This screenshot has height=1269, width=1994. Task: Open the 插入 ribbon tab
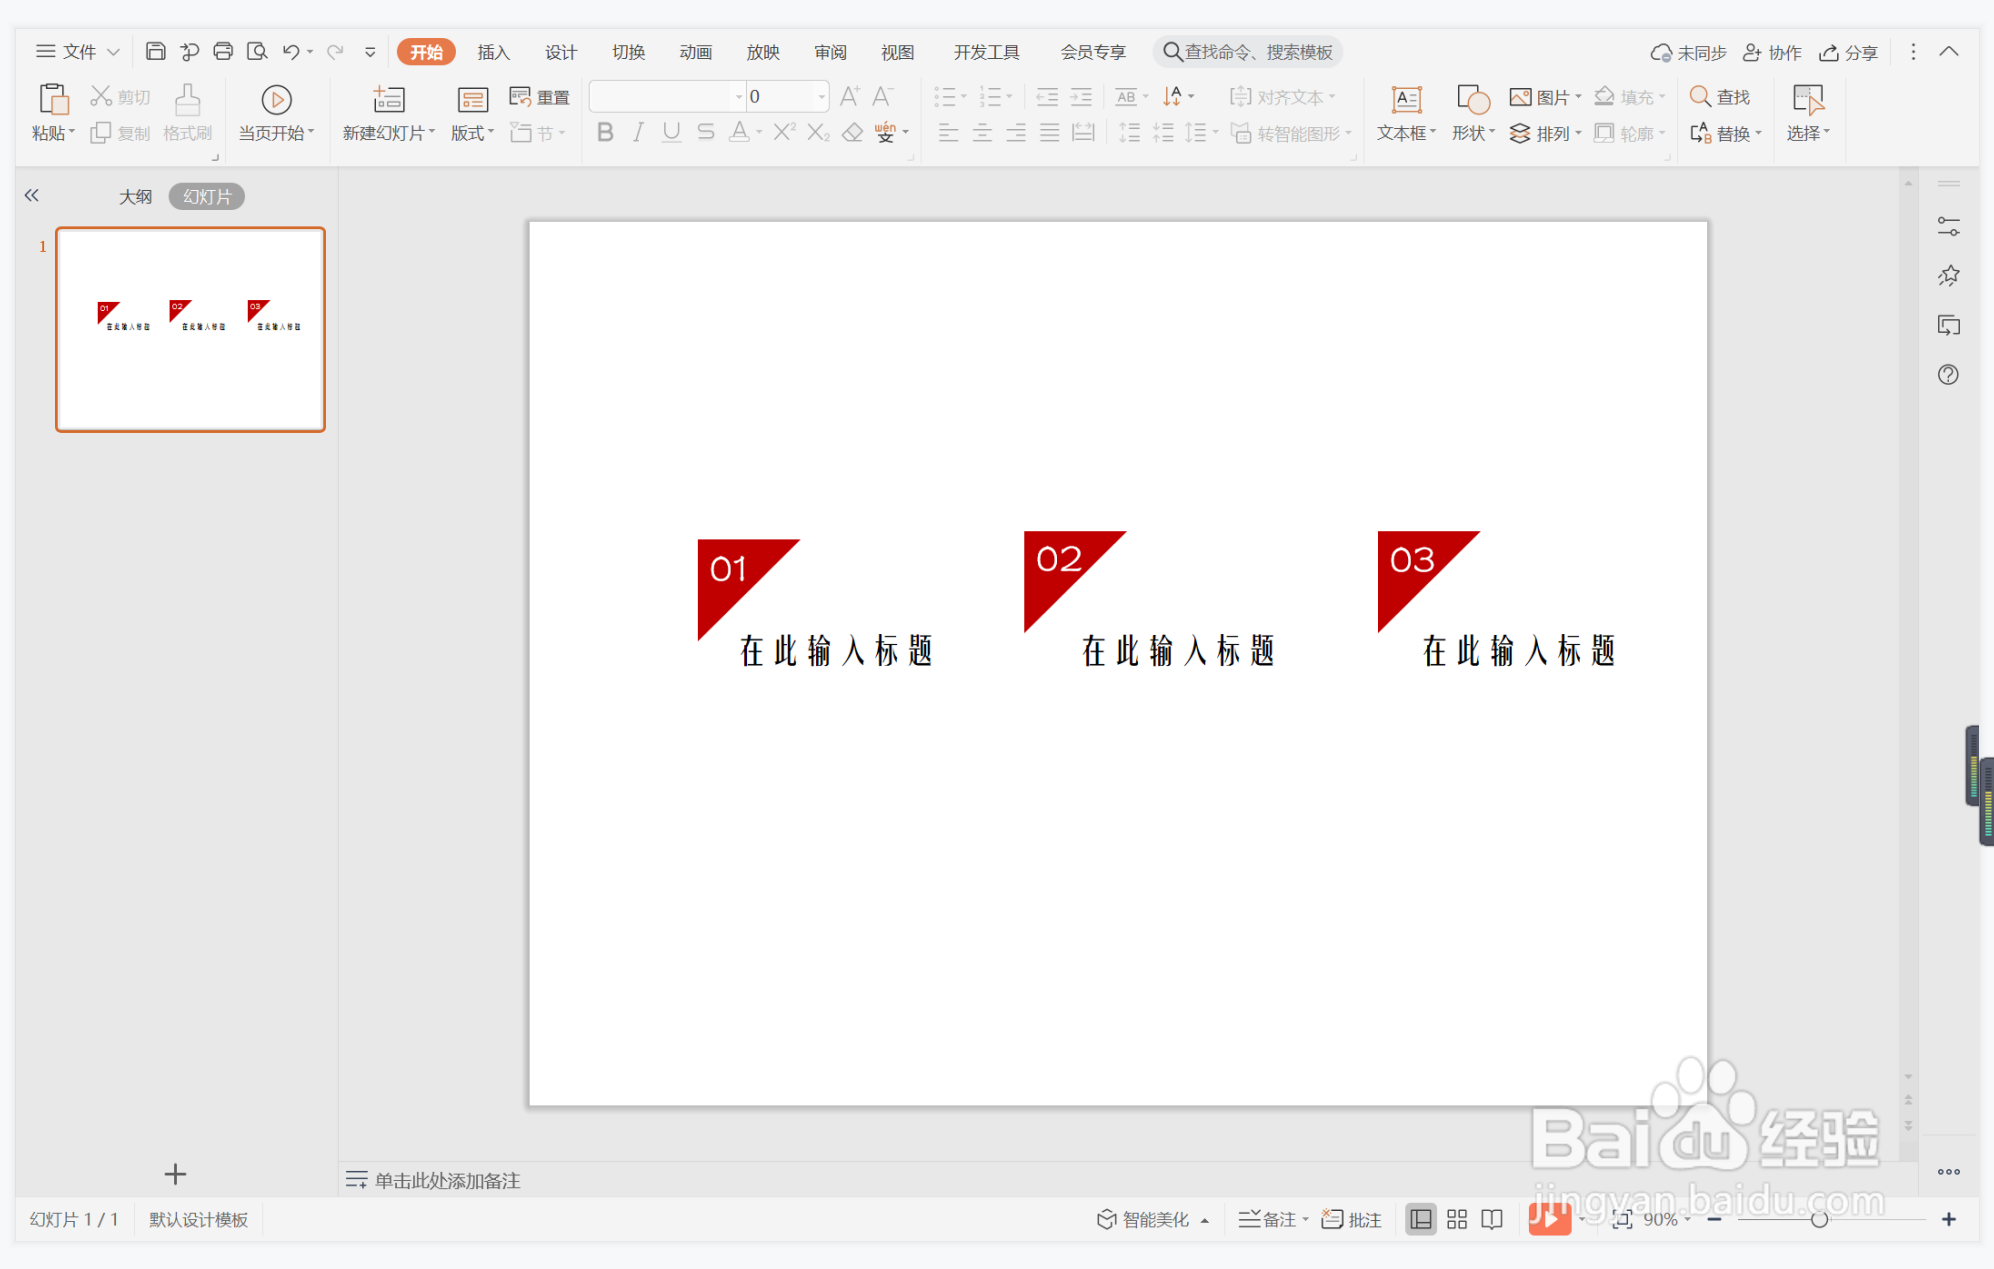(493, 52)
